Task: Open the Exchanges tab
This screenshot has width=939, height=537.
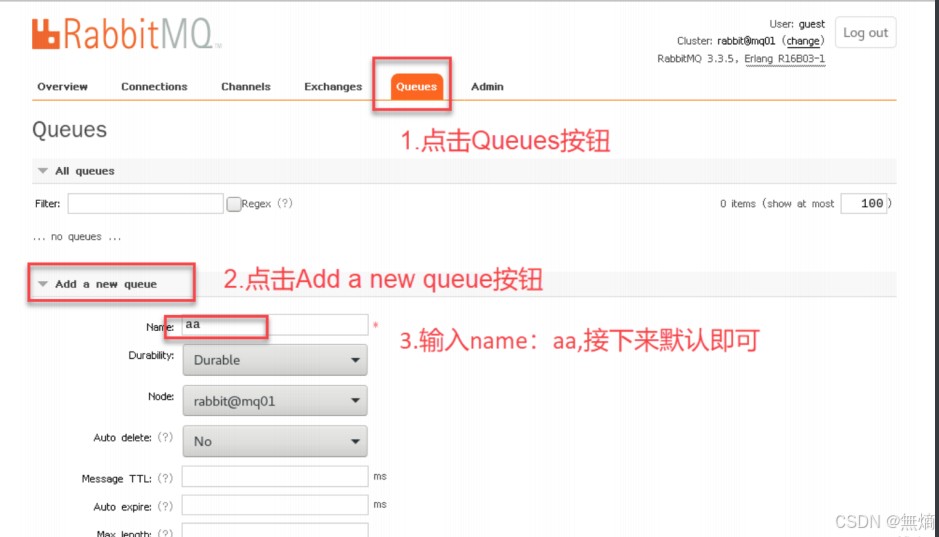Action: 333,87
